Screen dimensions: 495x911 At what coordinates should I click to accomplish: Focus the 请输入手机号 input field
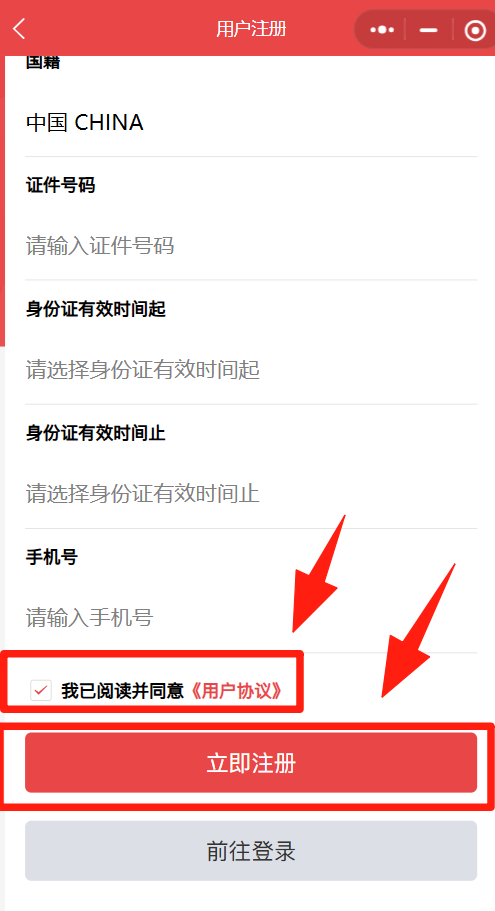click(251, 618)
